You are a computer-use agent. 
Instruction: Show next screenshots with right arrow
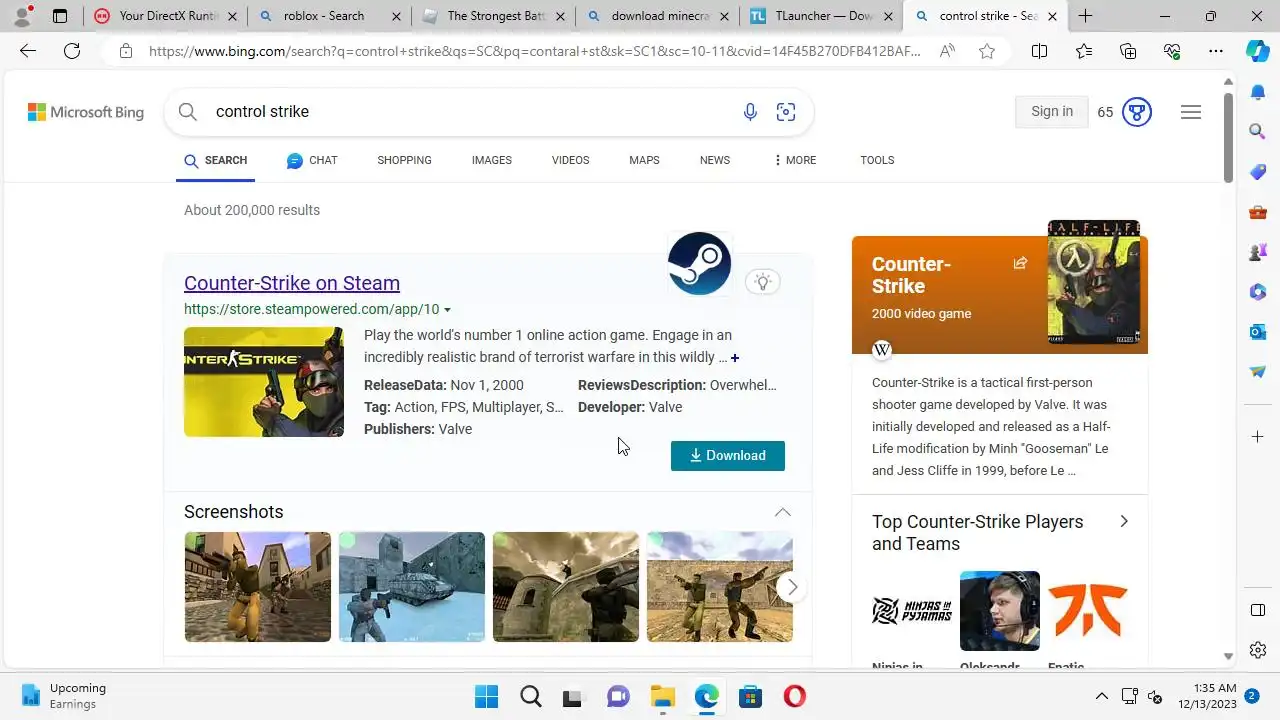(792, 587)
